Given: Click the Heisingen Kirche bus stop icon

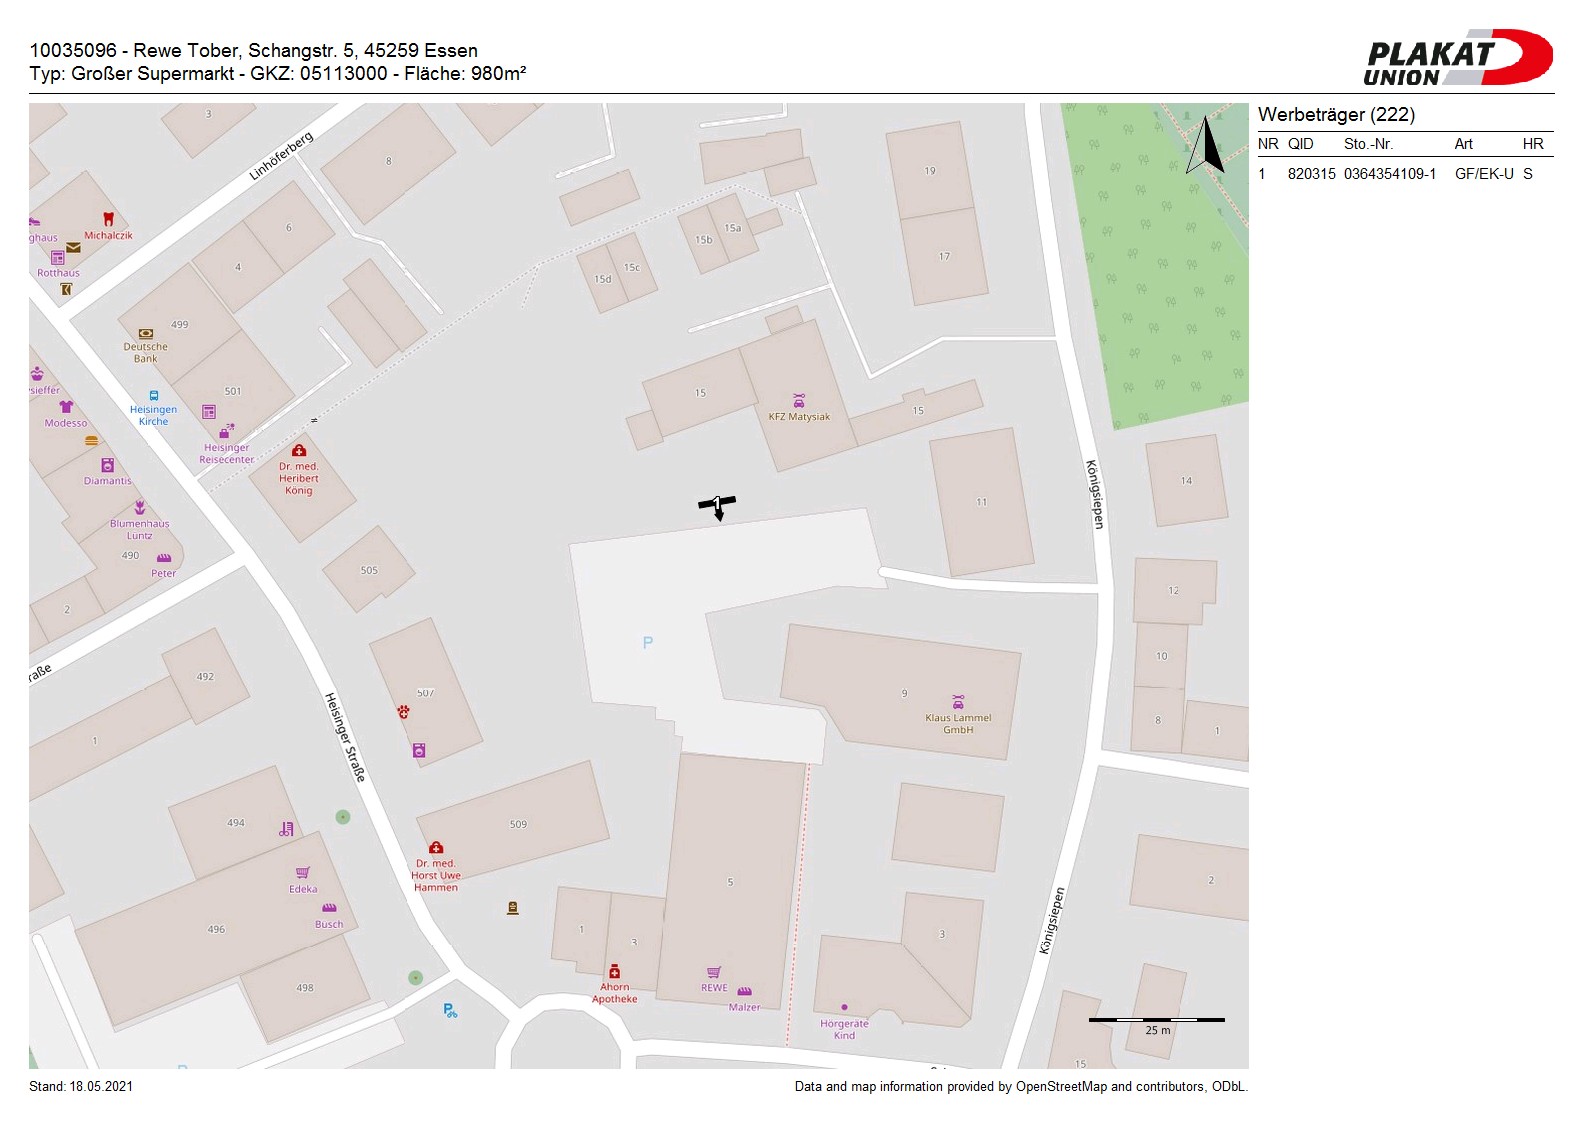Looking at the screenshot, I should click(x=153, y=396).
